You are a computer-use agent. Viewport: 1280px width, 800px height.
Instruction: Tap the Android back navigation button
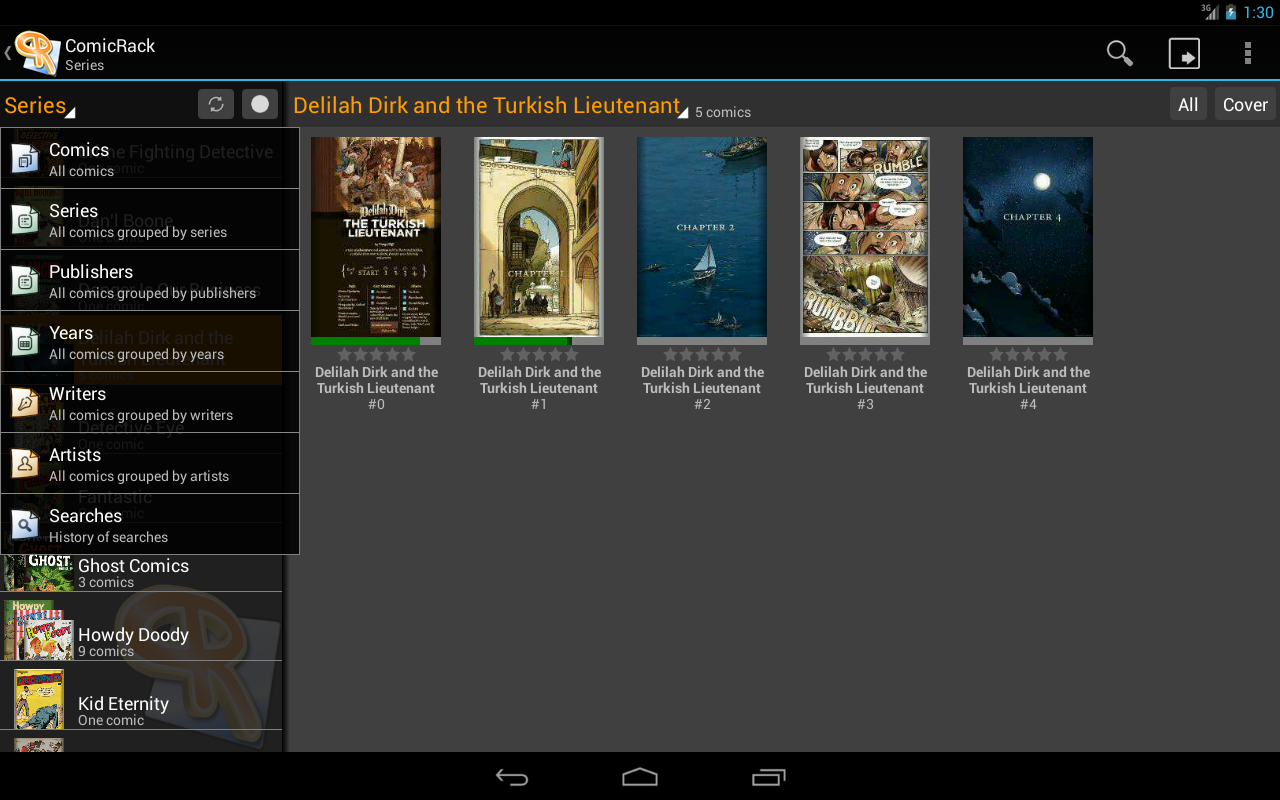click(512, 777)
